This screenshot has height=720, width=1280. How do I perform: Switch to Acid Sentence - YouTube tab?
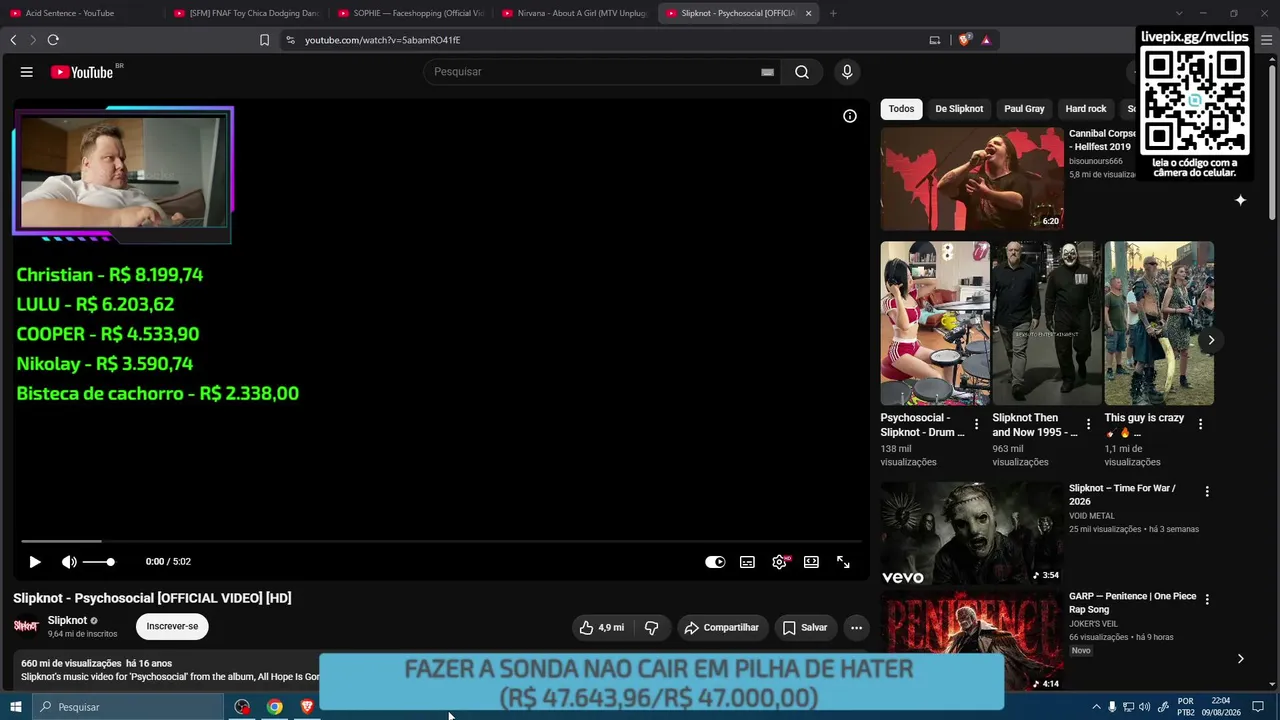(83, 13)
